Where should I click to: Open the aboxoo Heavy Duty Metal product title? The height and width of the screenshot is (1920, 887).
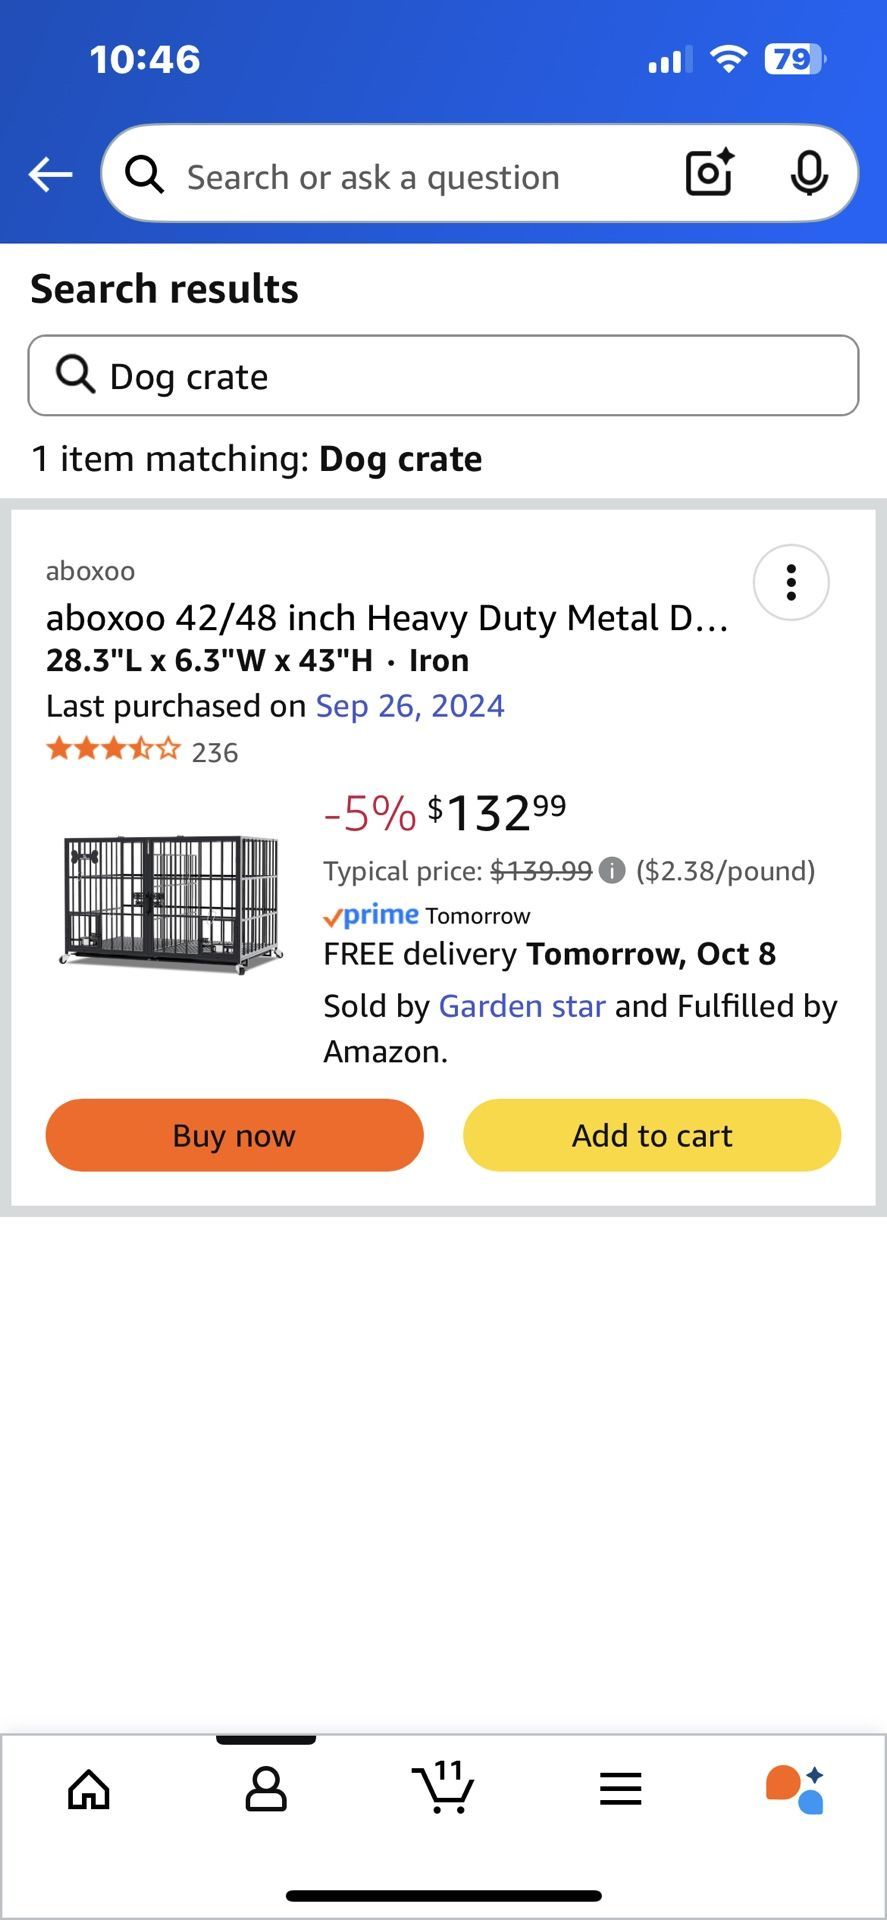pos(387,618)
